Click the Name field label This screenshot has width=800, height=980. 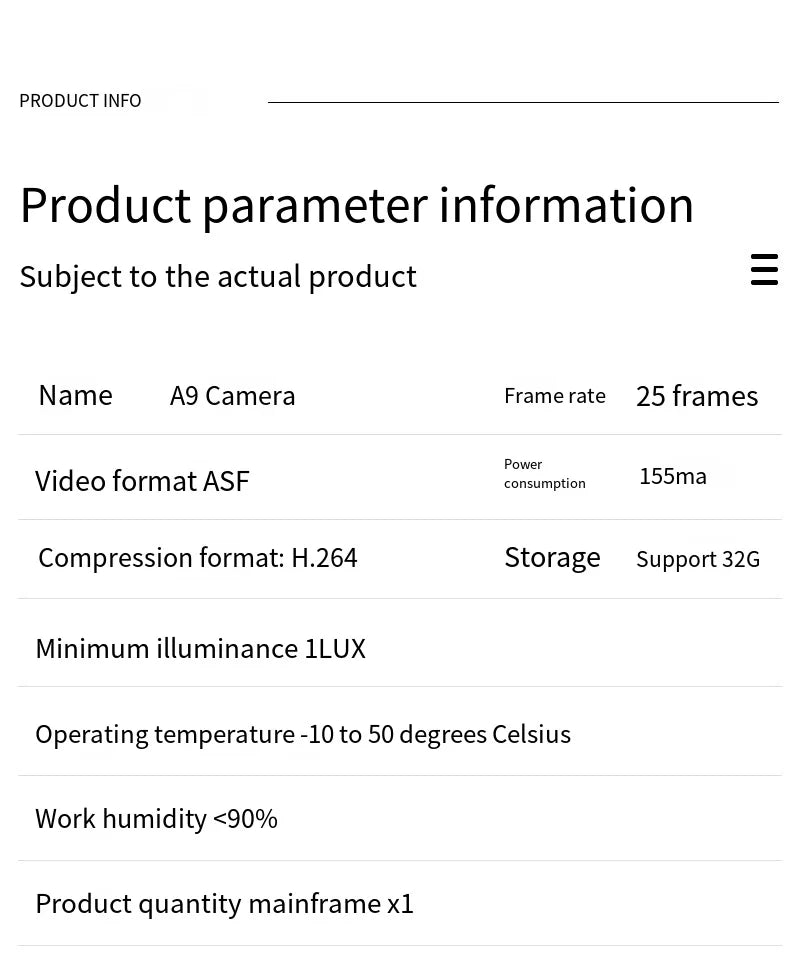click(x=75, y=395)
